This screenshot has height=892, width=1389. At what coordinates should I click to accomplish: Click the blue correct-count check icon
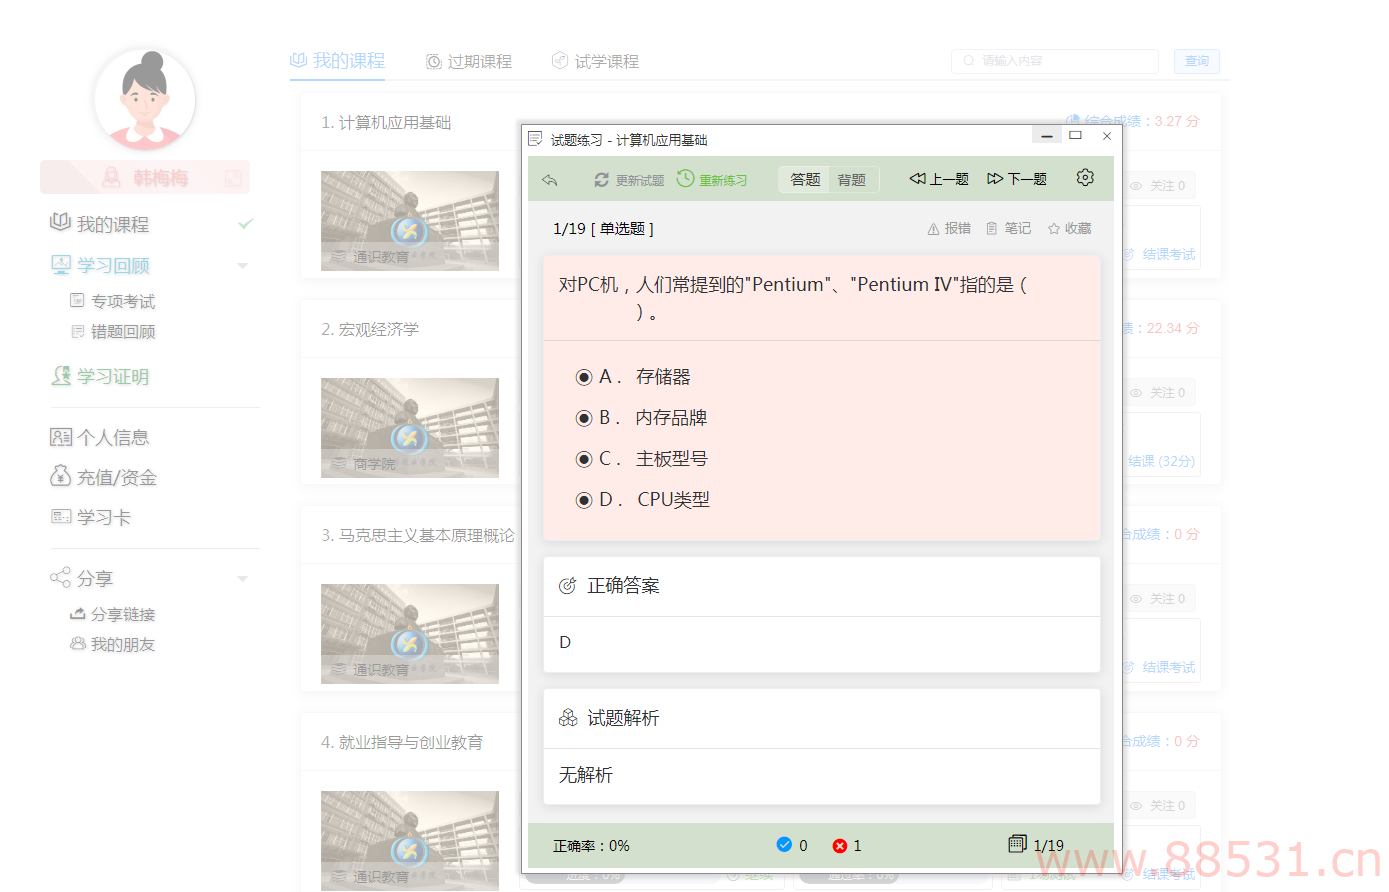pos(784,845)
